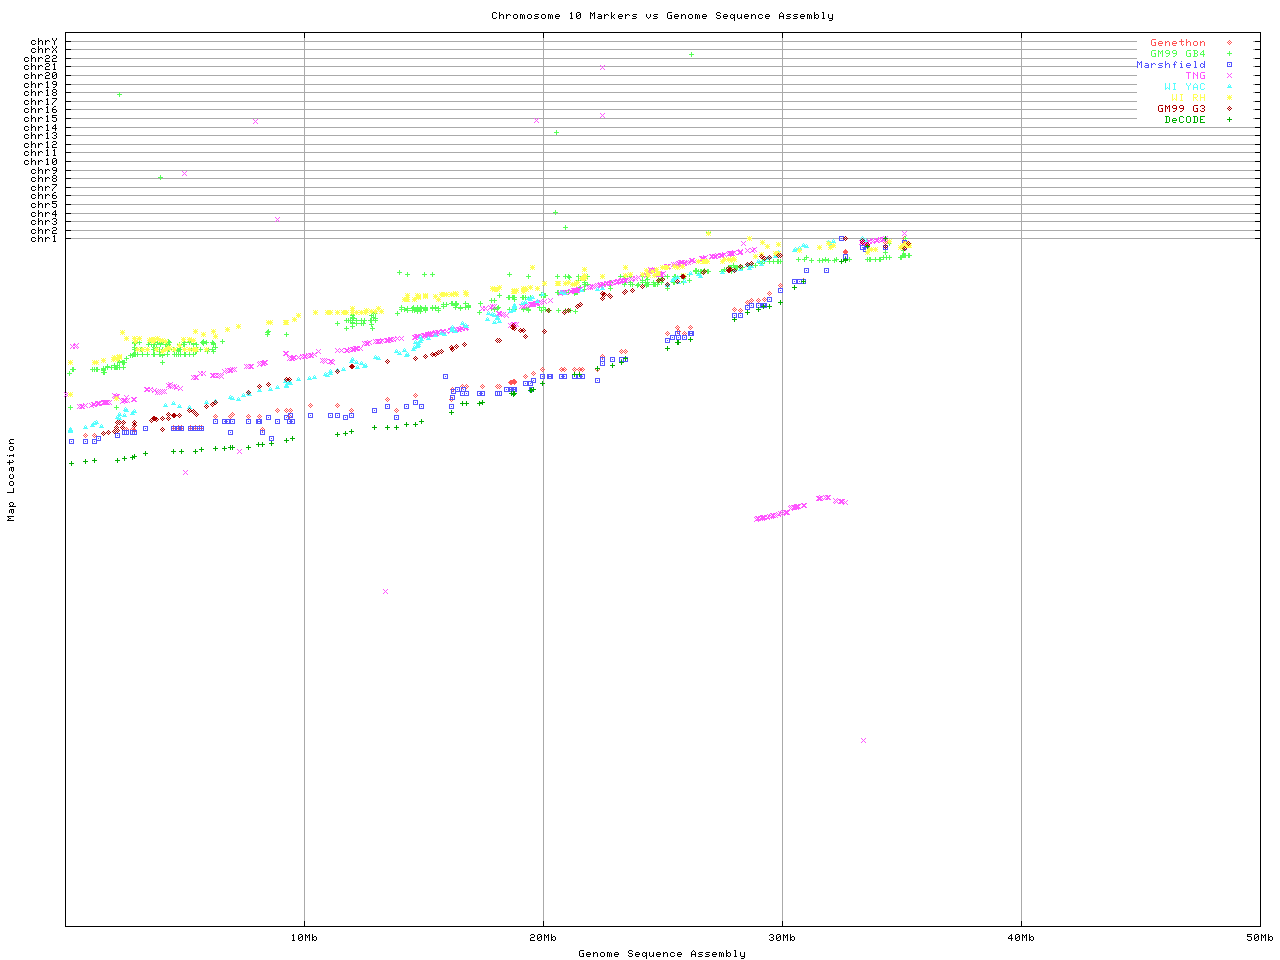This screenshot has height=960, width=1280.
Task: Click the 10Mb x-axis tick label
Action: 304,938
